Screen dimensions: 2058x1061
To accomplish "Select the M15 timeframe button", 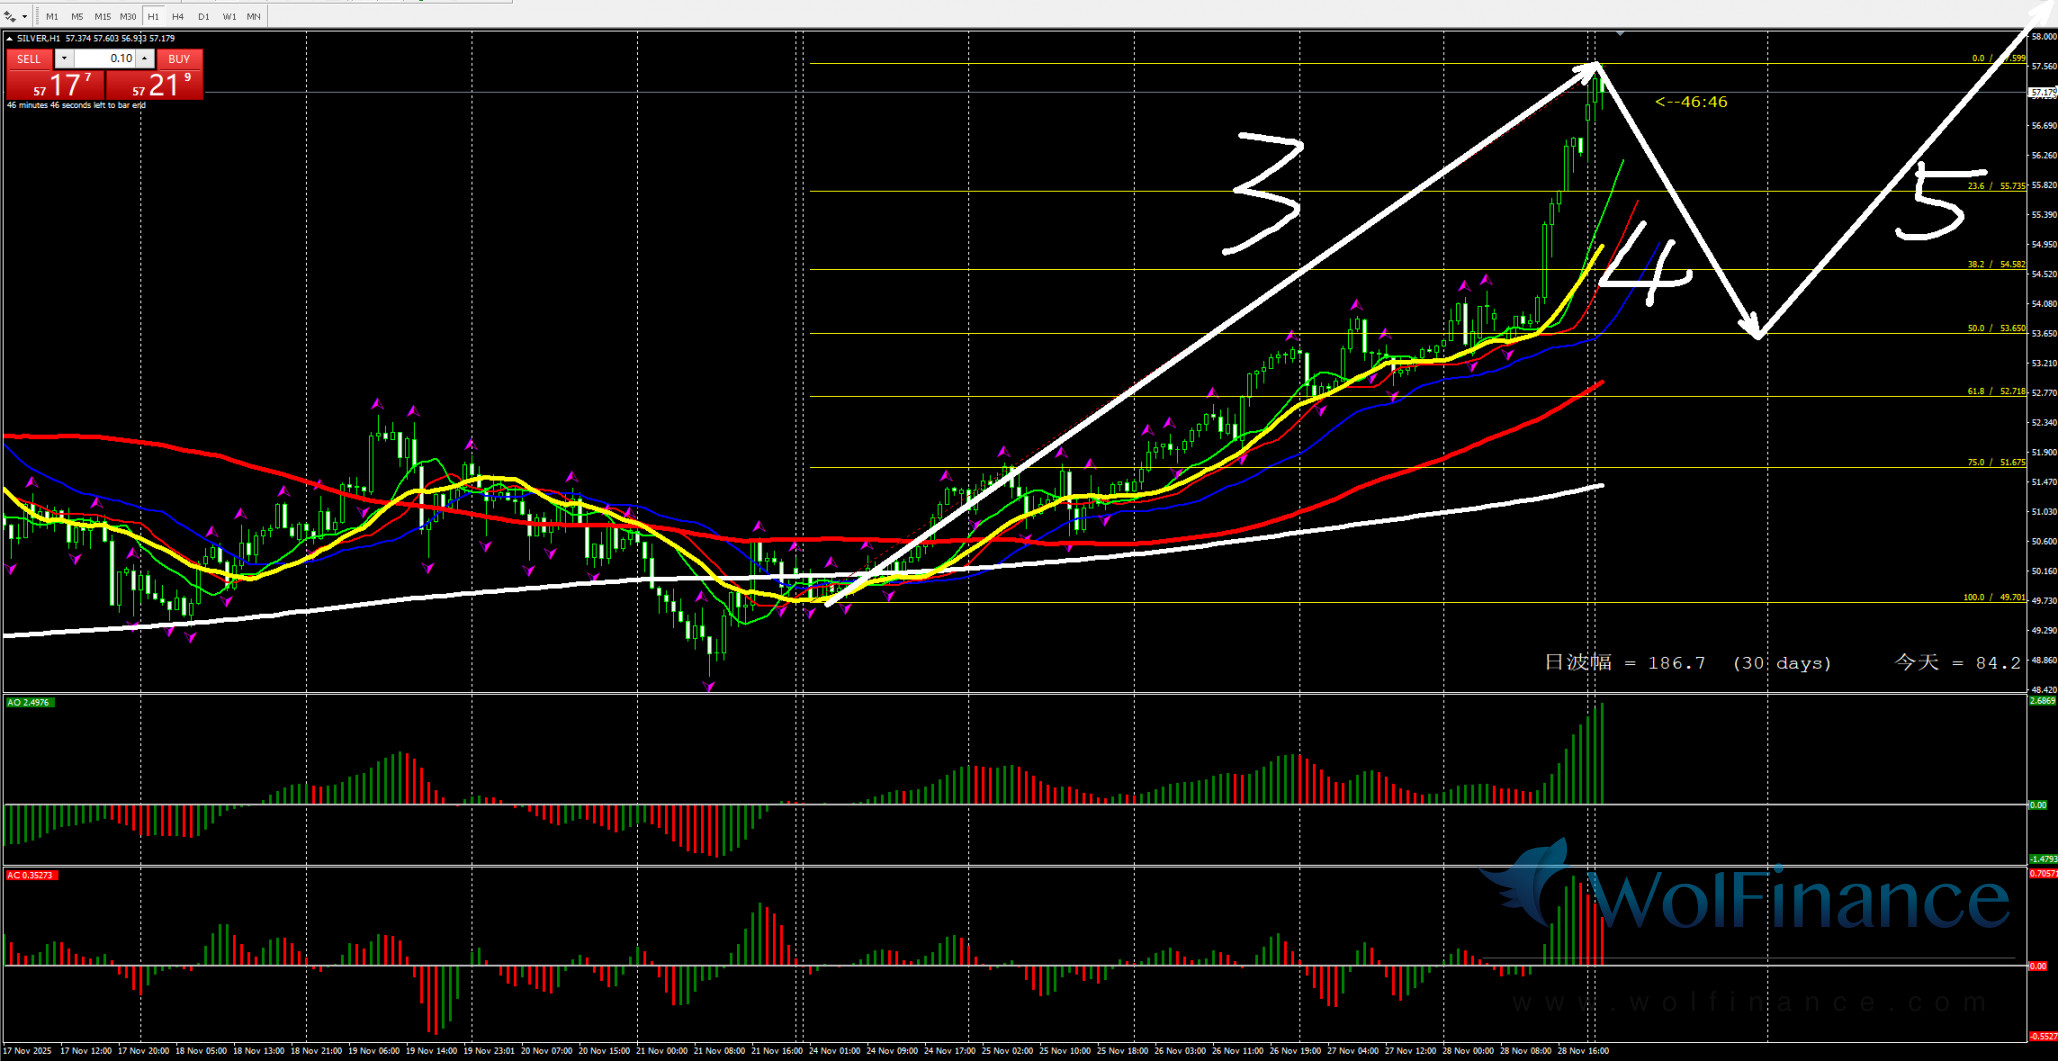I will [102, 16].
